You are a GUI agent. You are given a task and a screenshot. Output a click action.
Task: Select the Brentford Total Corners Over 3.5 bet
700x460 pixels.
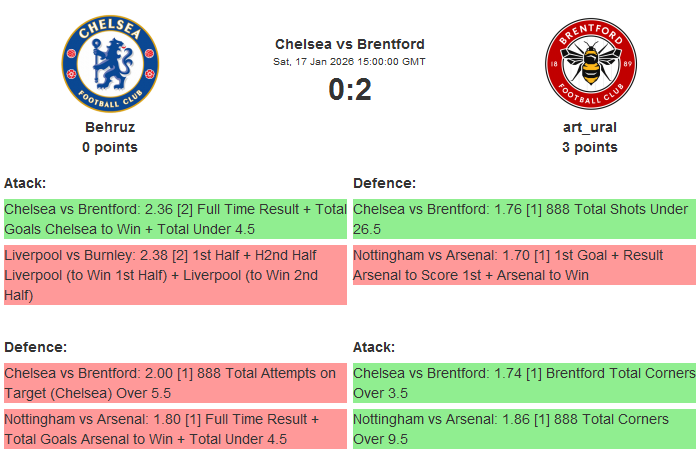pyautogui.click(x=524, y=382)
